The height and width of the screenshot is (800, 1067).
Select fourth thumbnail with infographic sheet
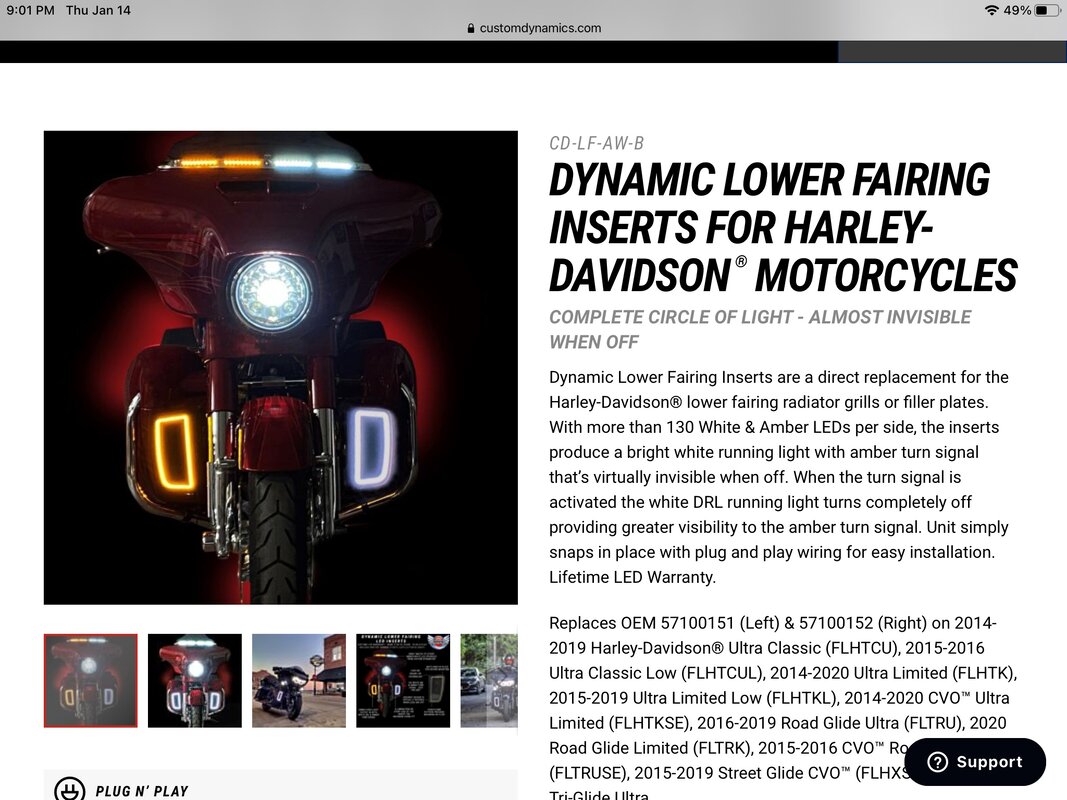(x=403, y=680)
